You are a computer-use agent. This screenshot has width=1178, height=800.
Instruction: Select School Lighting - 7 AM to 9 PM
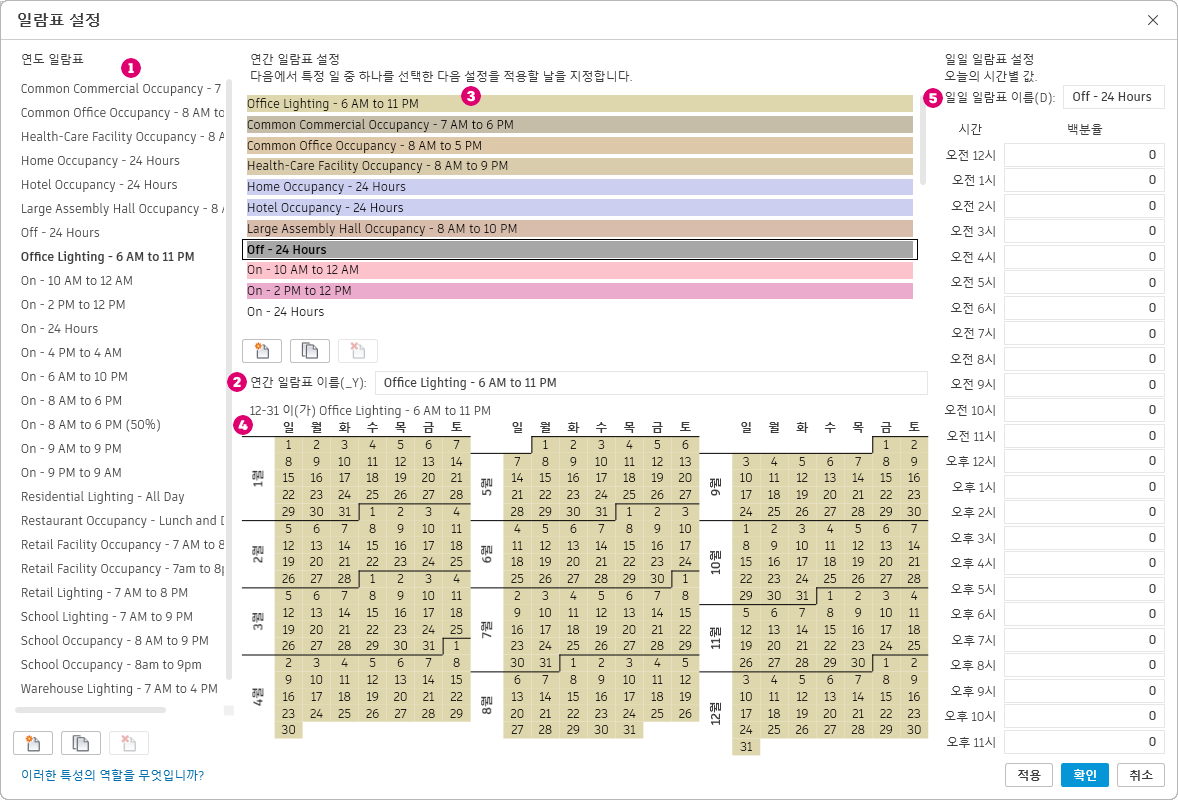point(107,617)
